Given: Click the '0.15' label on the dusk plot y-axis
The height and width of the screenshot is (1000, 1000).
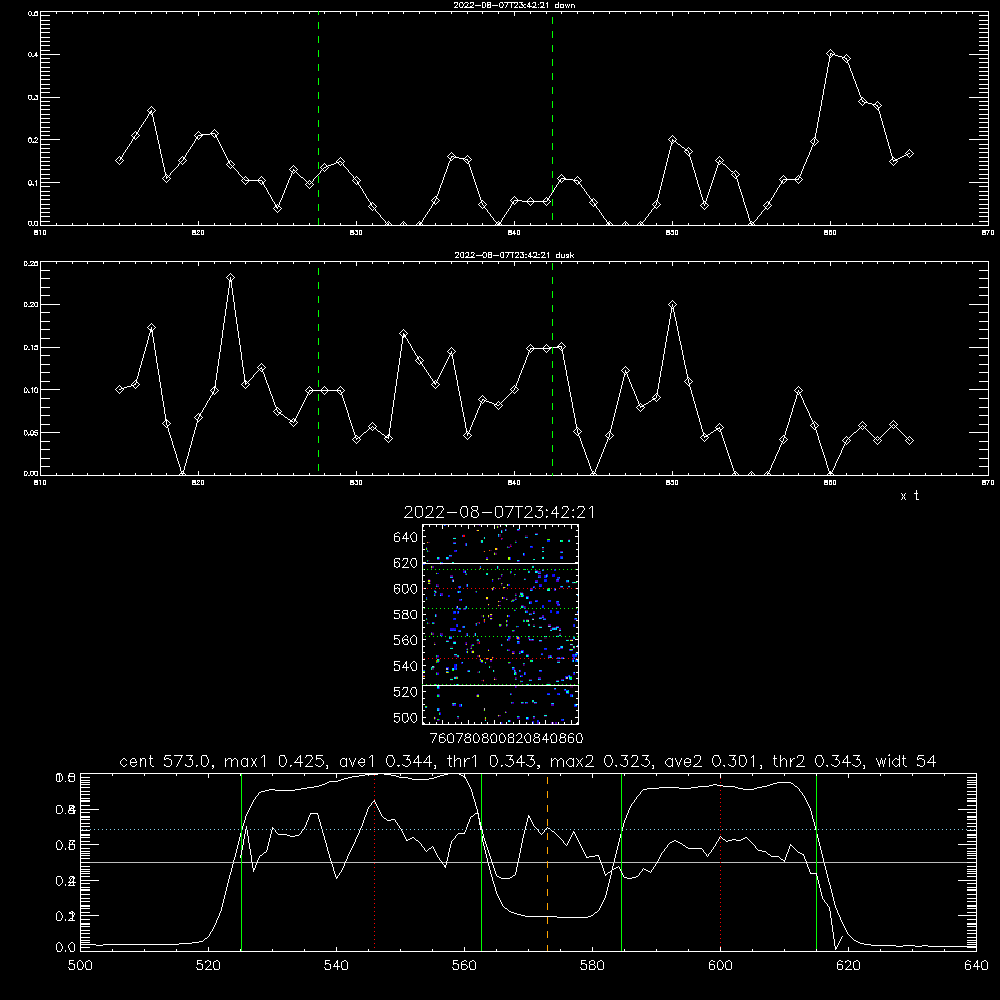Looking at the screenshot, I should (x=31, y=348).
